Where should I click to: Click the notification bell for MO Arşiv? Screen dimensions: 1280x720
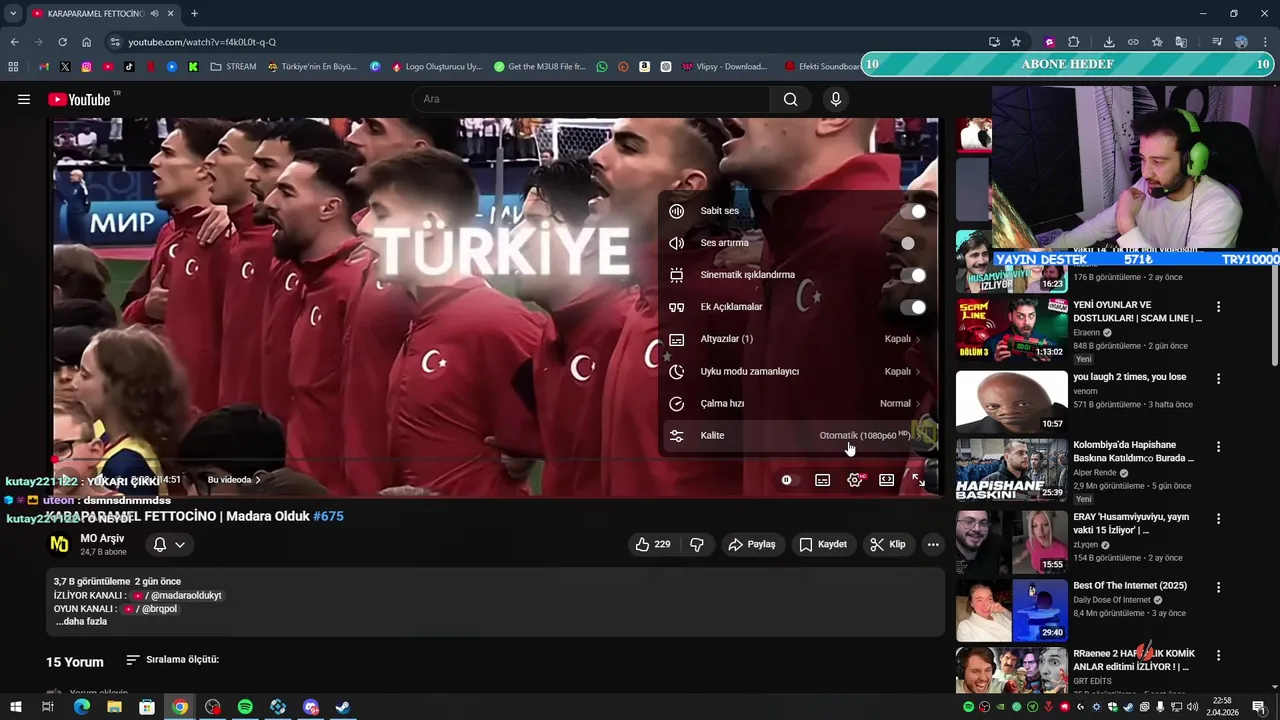point(159,544)
